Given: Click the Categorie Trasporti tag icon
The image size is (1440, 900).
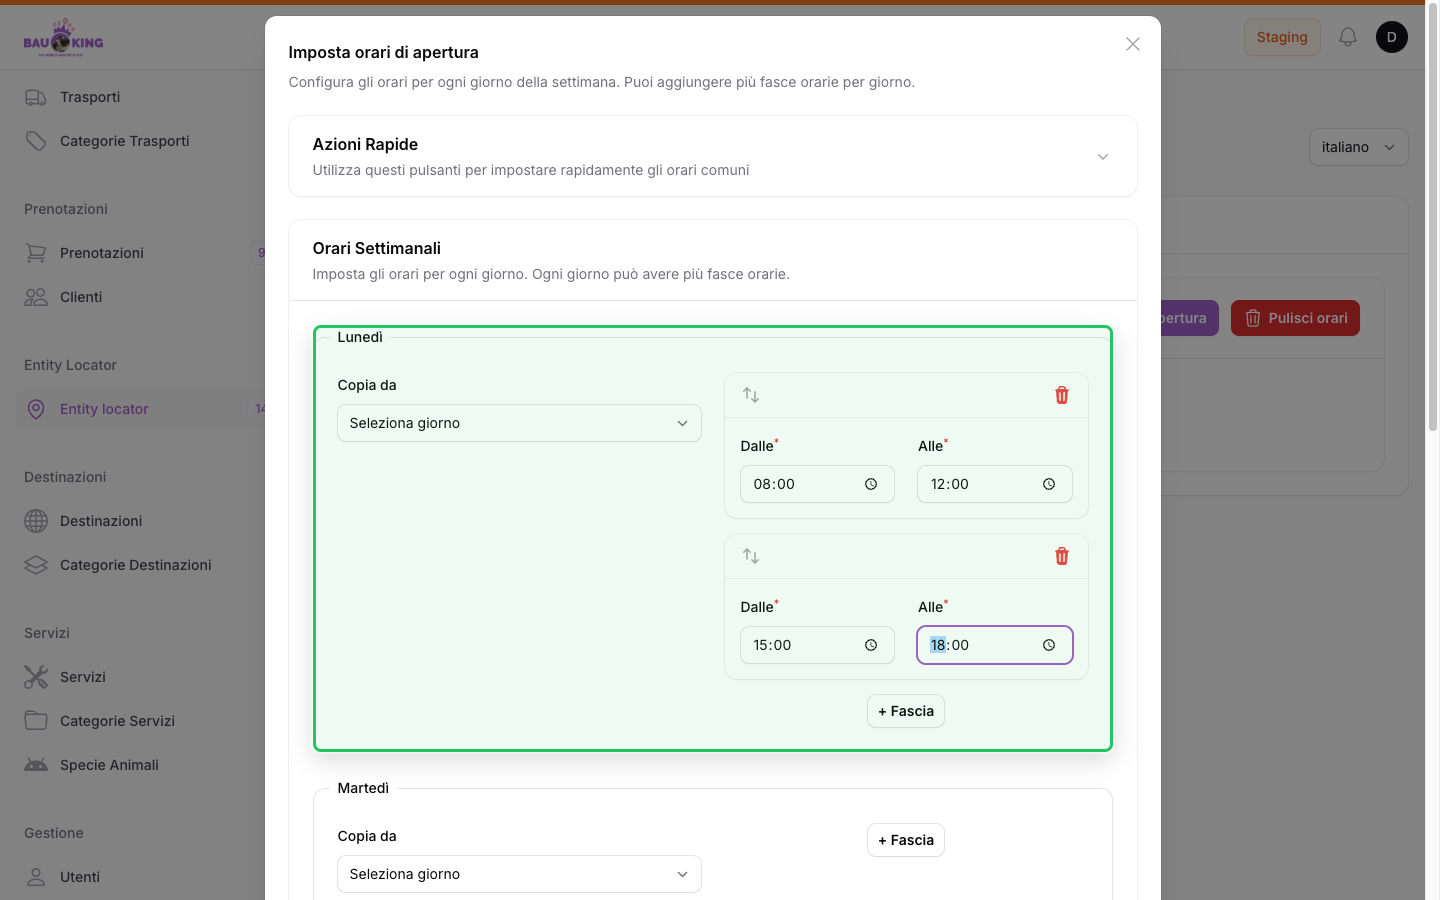Looking at the screenshot, I should 36,141.
